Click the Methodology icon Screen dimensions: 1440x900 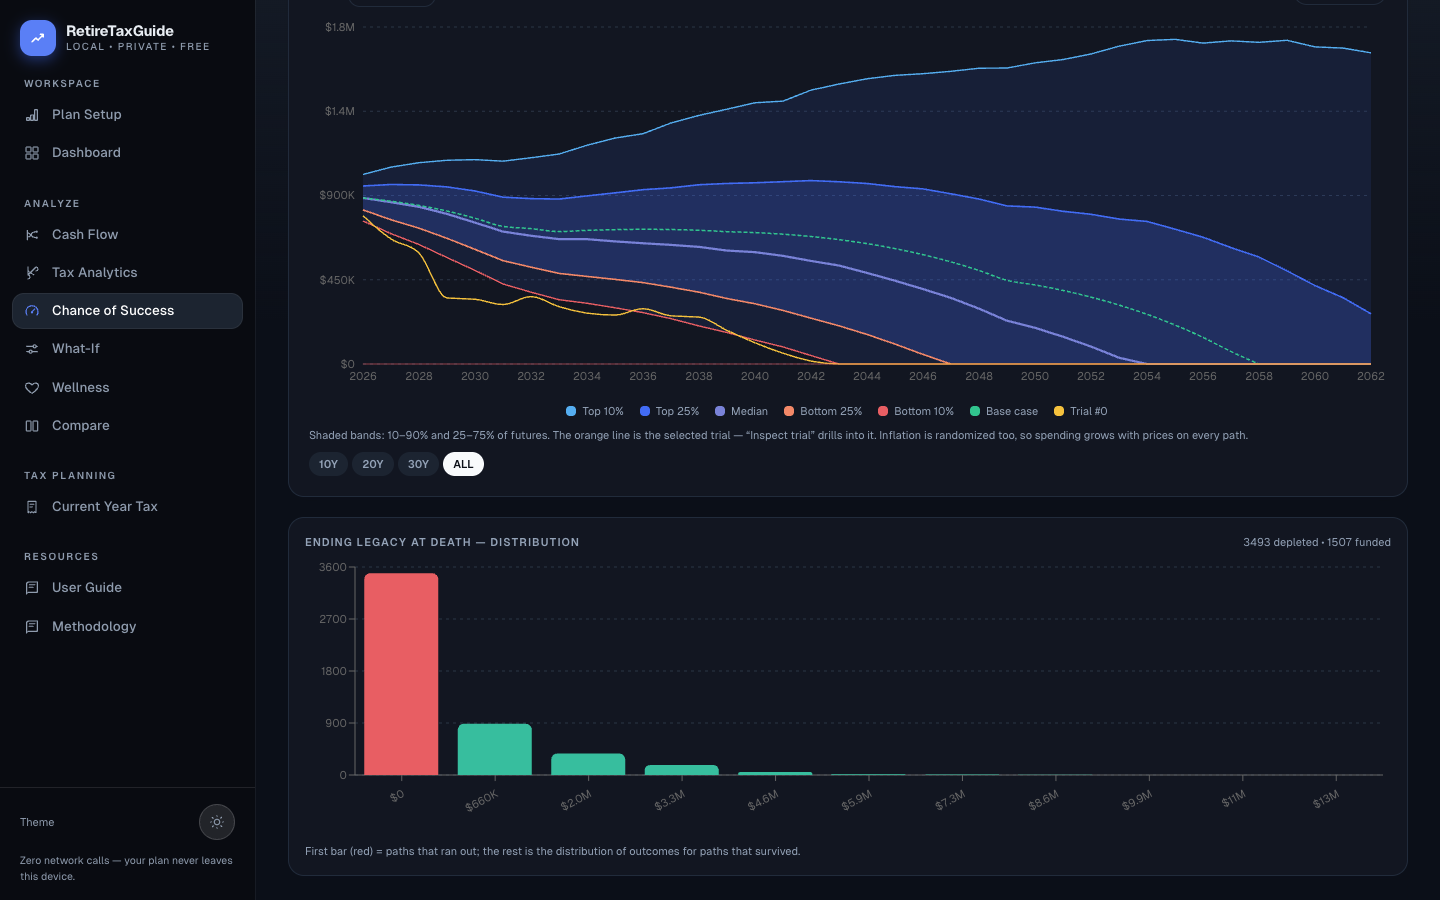[32, 627]
